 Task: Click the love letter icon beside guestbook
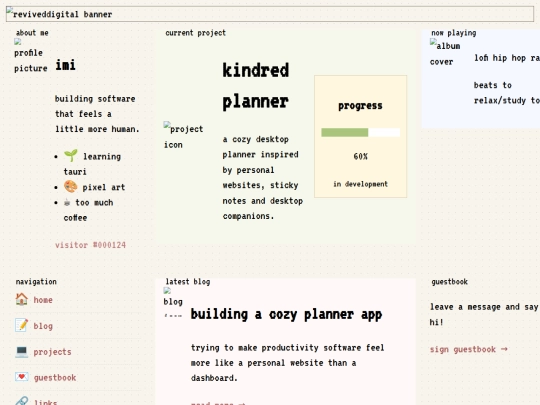(x=21, y=377)
